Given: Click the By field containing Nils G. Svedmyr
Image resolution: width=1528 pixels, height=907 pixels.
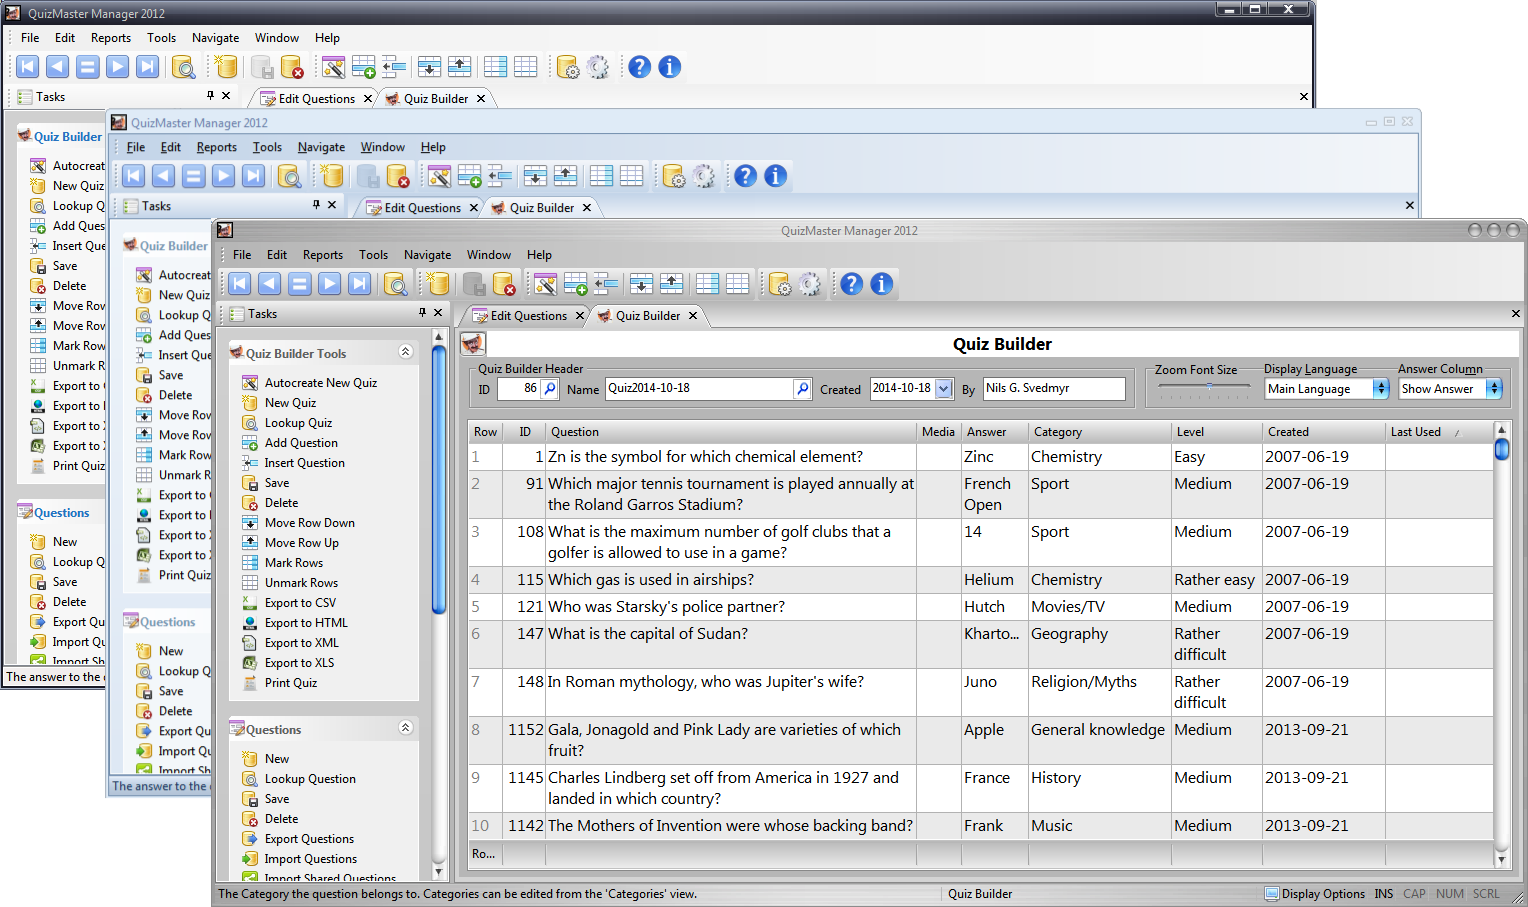Looking at the screenshot, I should pos(1054,388).
